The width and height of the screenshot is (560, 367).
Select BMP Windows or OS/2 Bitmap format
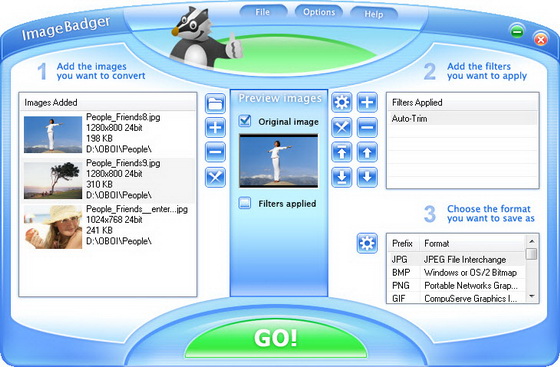[456, 272]
